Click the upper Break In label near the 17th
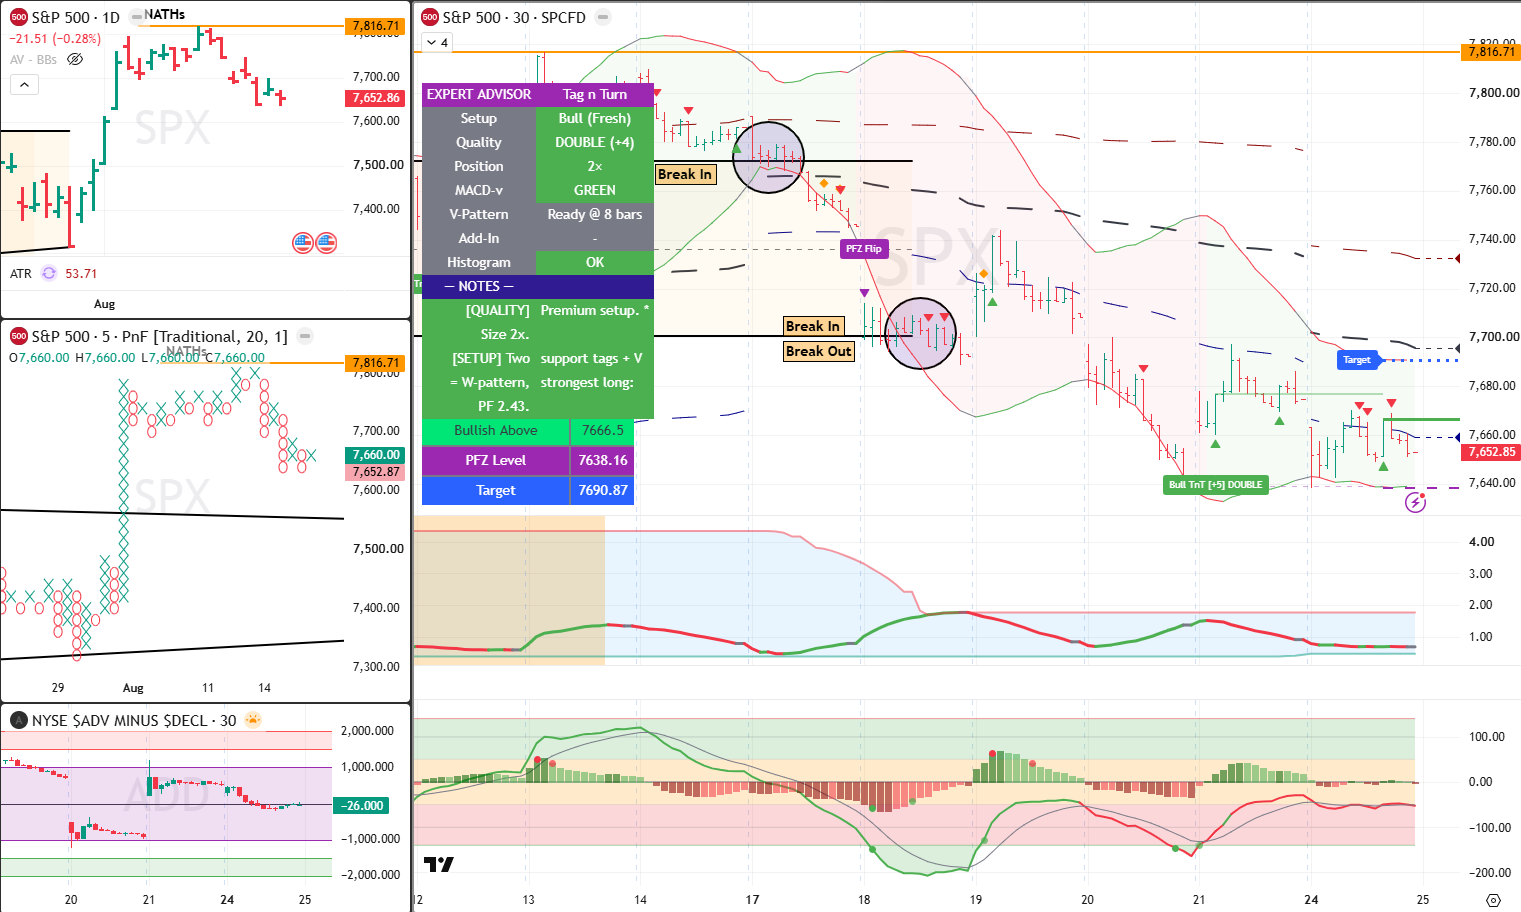Image resolution: width=1521 pixels, height=912 pixels. point(685,174)
